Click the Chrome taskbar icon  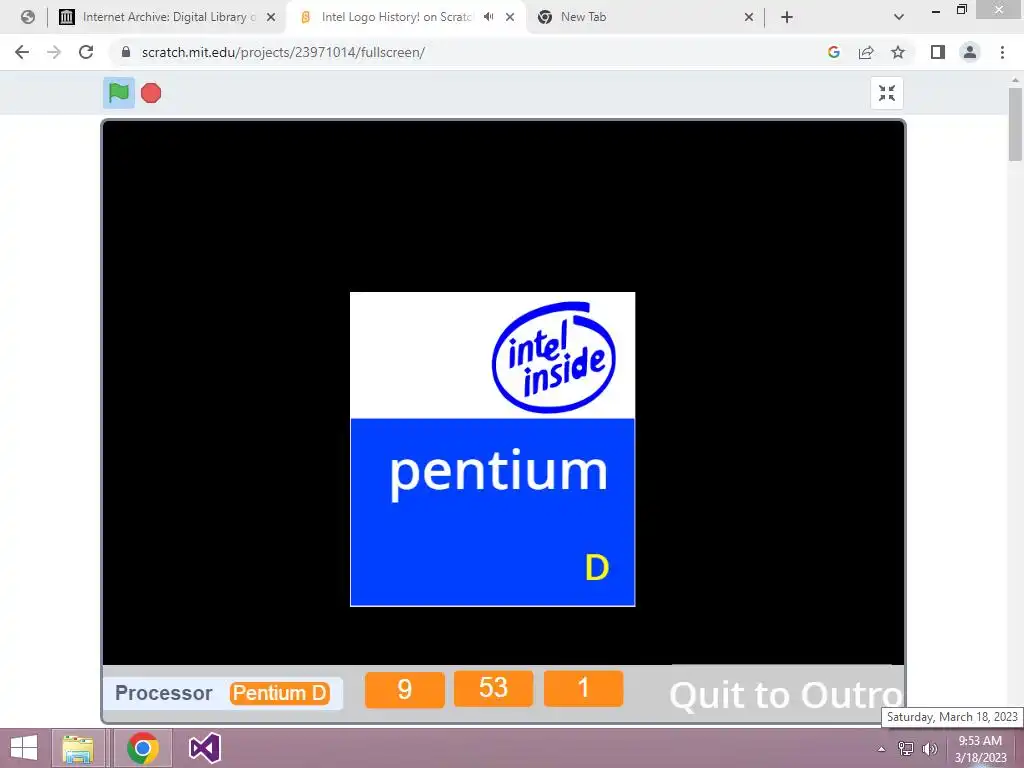pos(143,748)
